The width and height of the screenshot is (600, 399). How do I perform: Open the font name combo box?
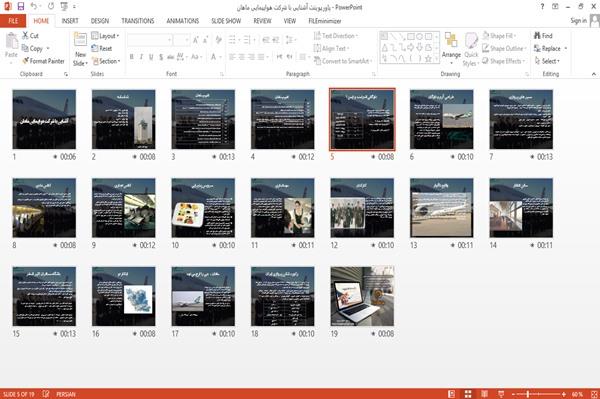pos(149,40)
